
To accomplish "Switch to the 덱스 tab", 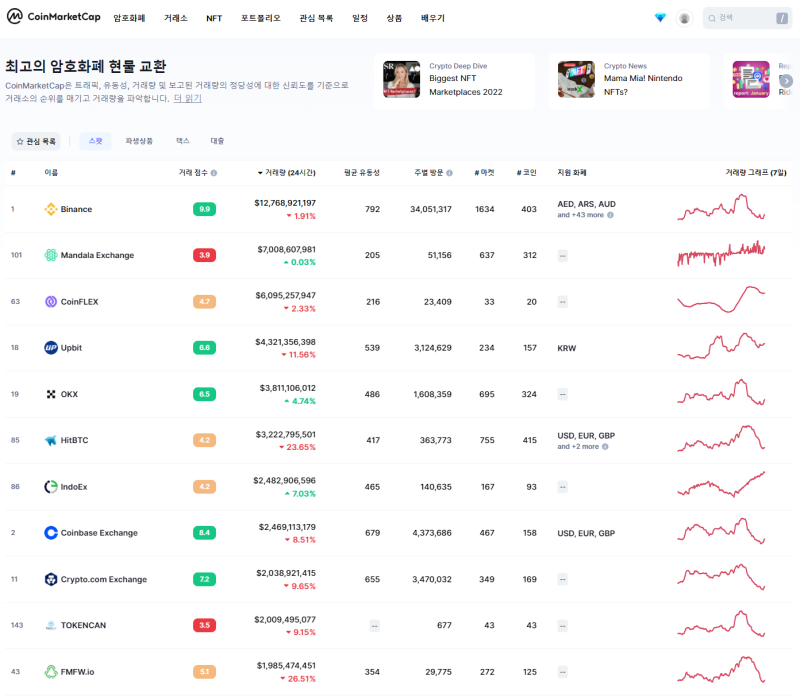I will pos(183,141).
